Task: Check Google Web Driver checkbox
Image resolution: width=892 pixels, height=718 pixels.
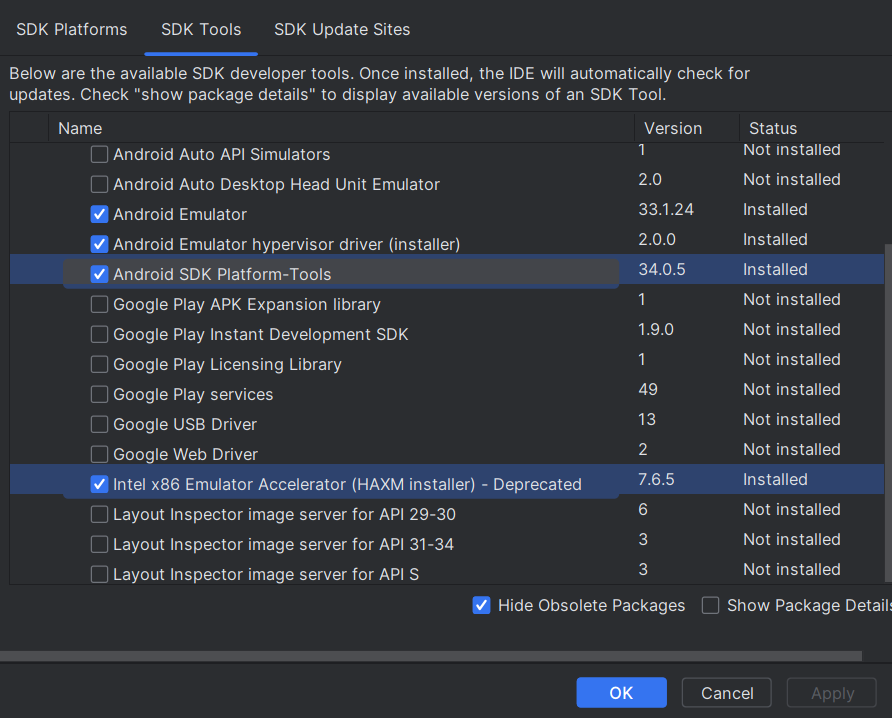Action: [99, 454]
